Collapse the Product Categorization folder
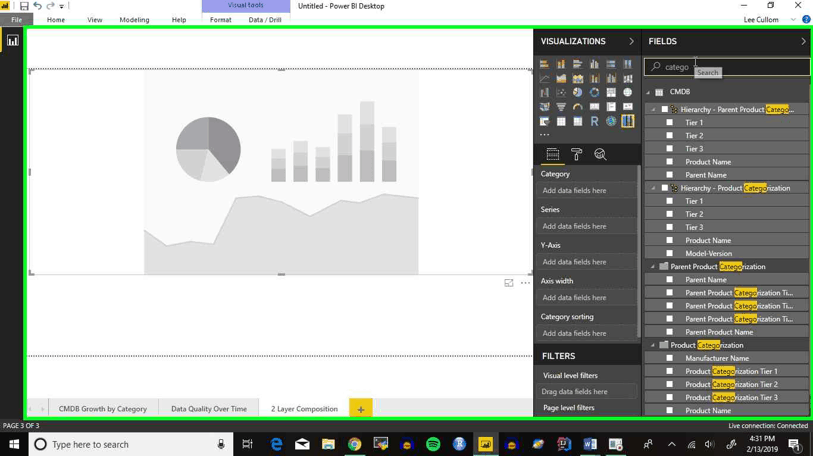The image size is (815, 458). 653,346
